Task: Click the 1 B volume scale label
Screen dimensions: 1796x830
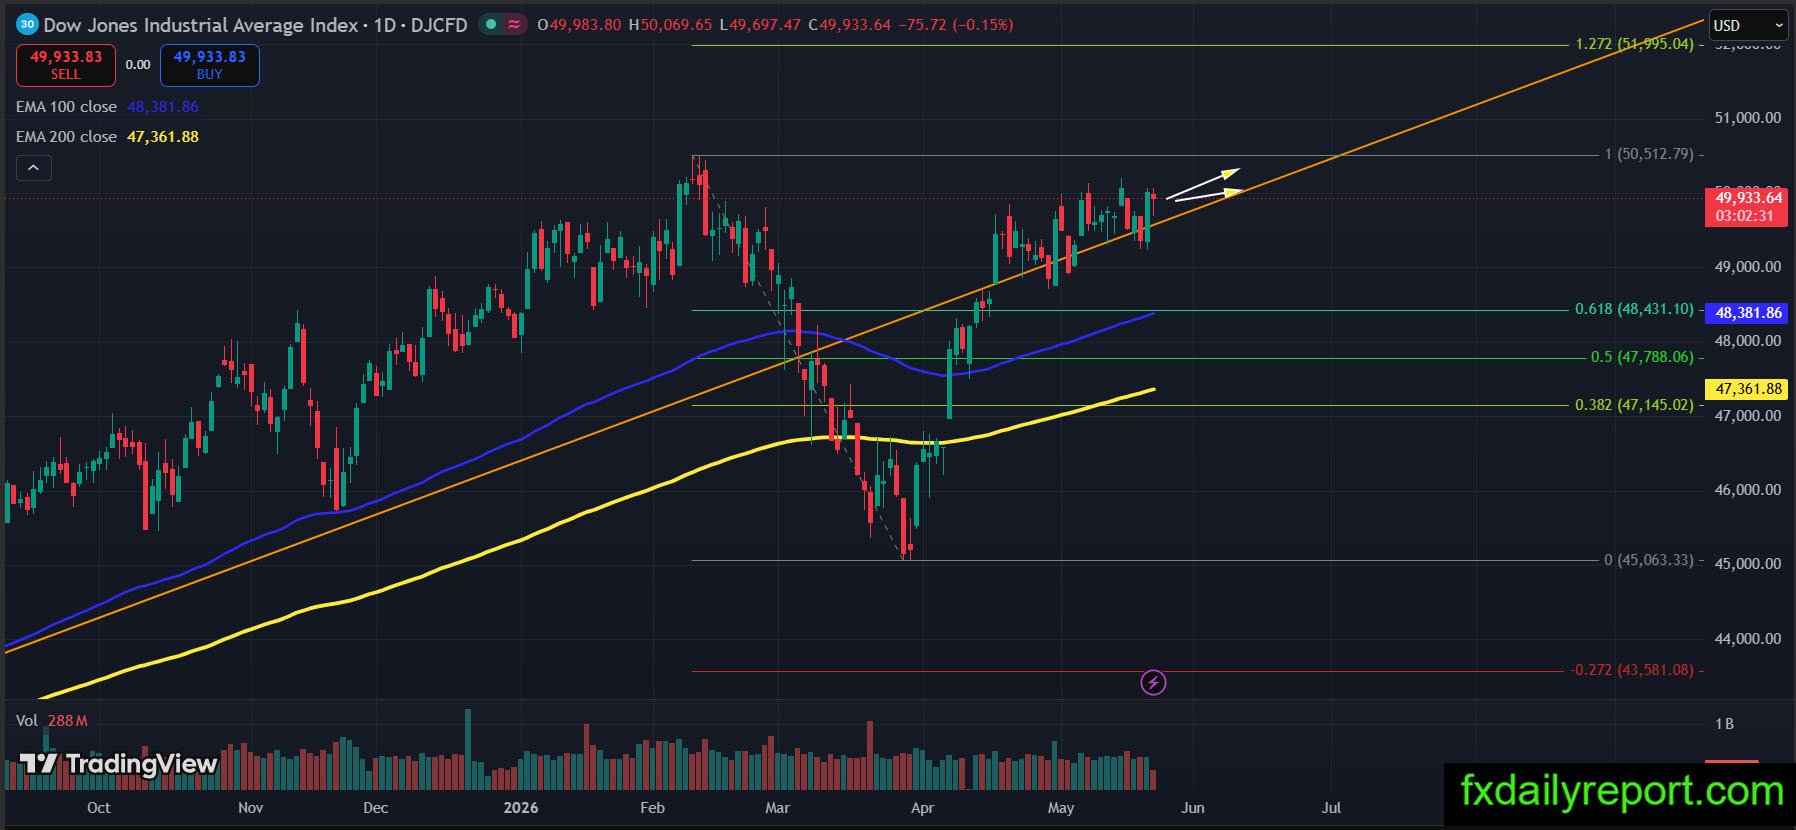Action: pos(1724,724)
